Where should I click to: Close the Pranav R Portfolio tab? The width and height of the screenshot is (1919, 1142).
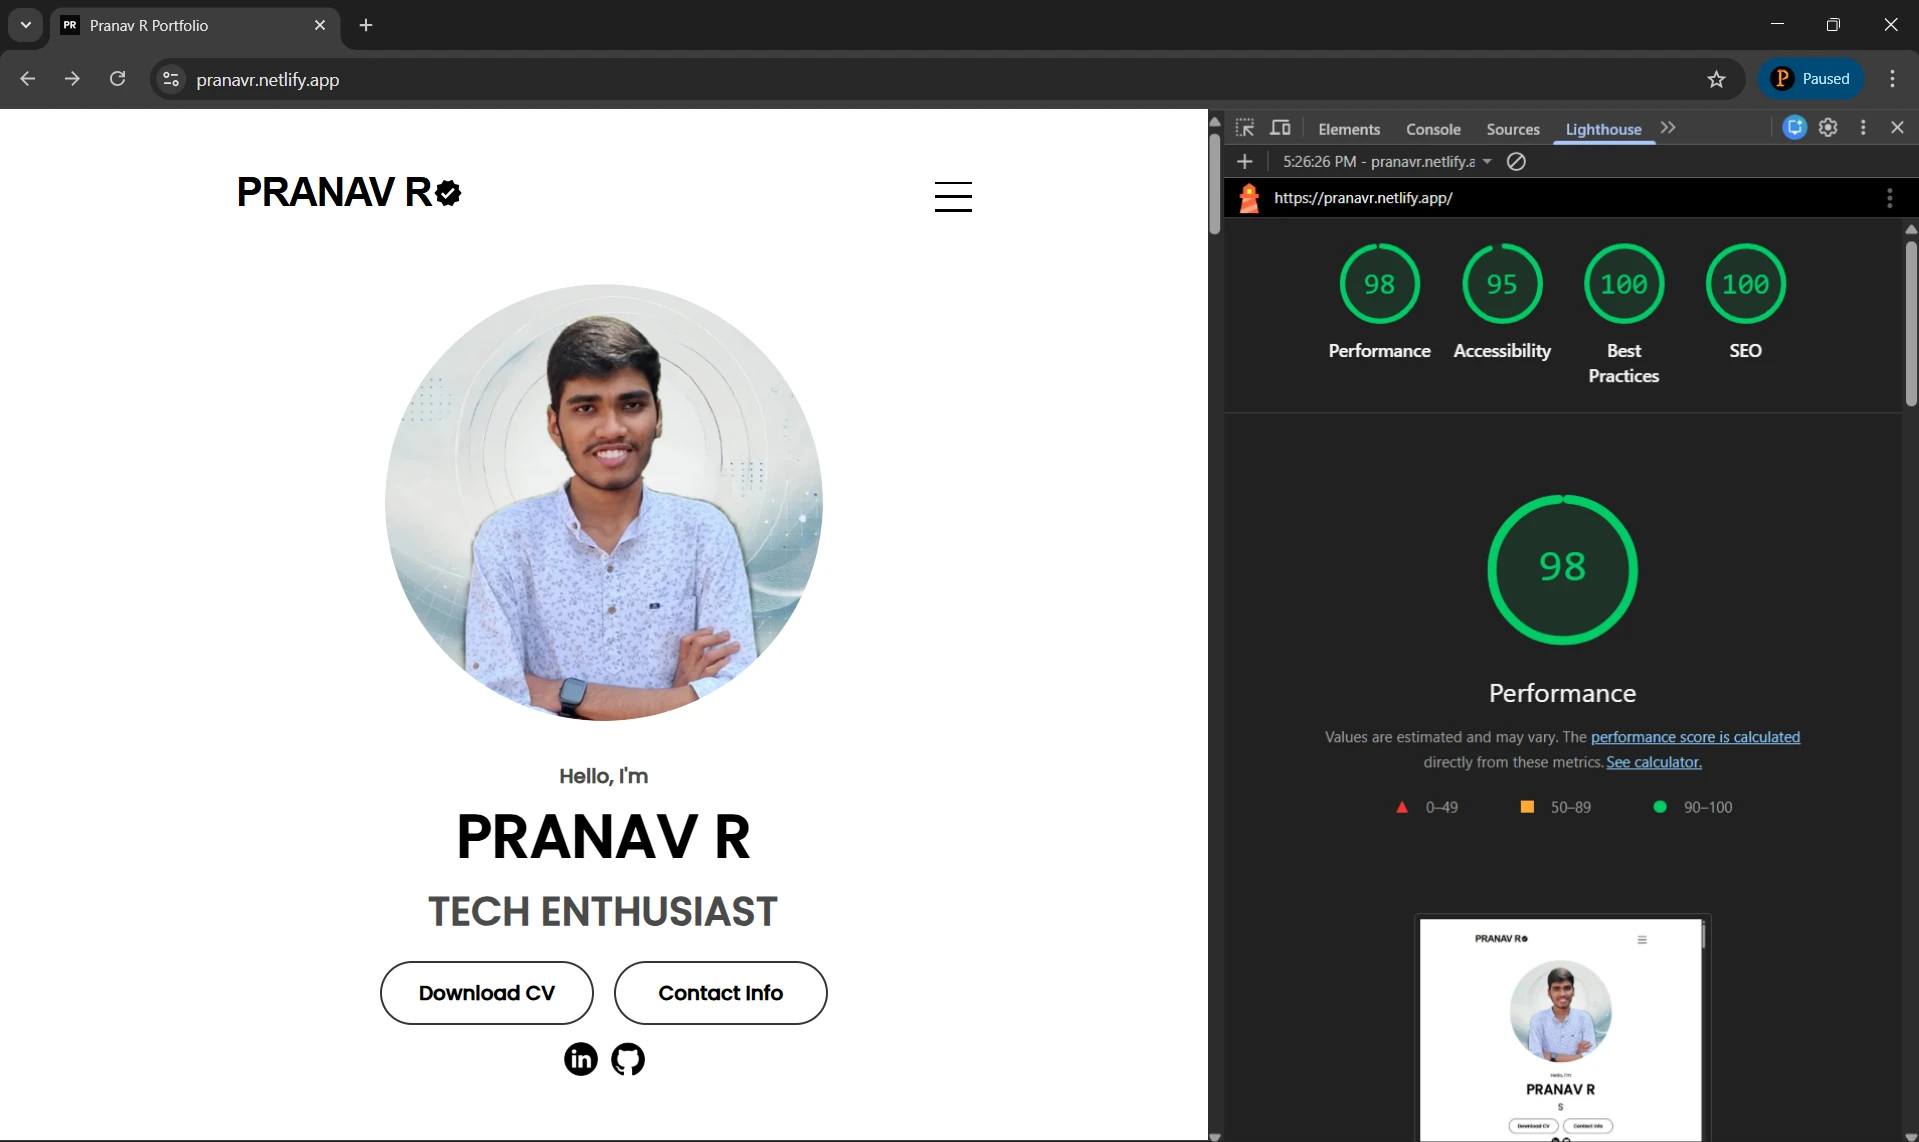click(320, 25)
